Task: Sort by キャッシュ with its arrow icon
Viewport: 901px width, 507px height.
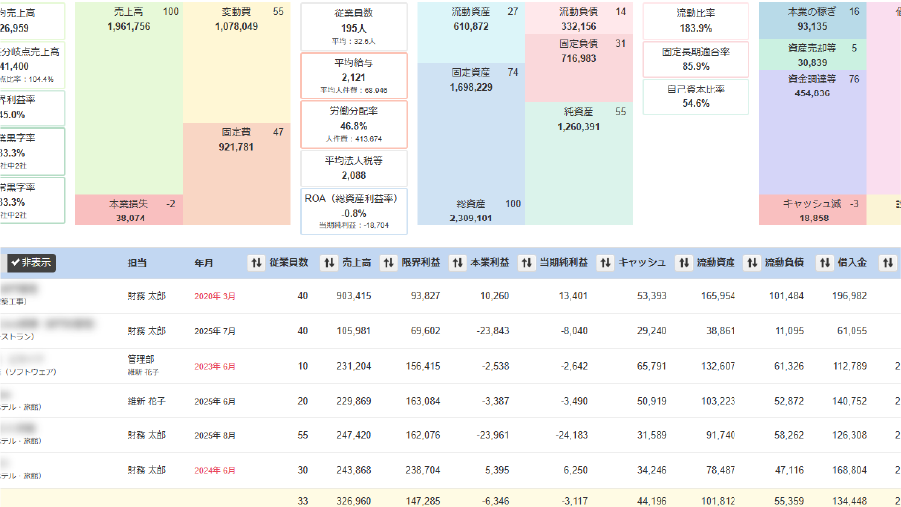Action: pyautogui.click(x=605, y=263)
